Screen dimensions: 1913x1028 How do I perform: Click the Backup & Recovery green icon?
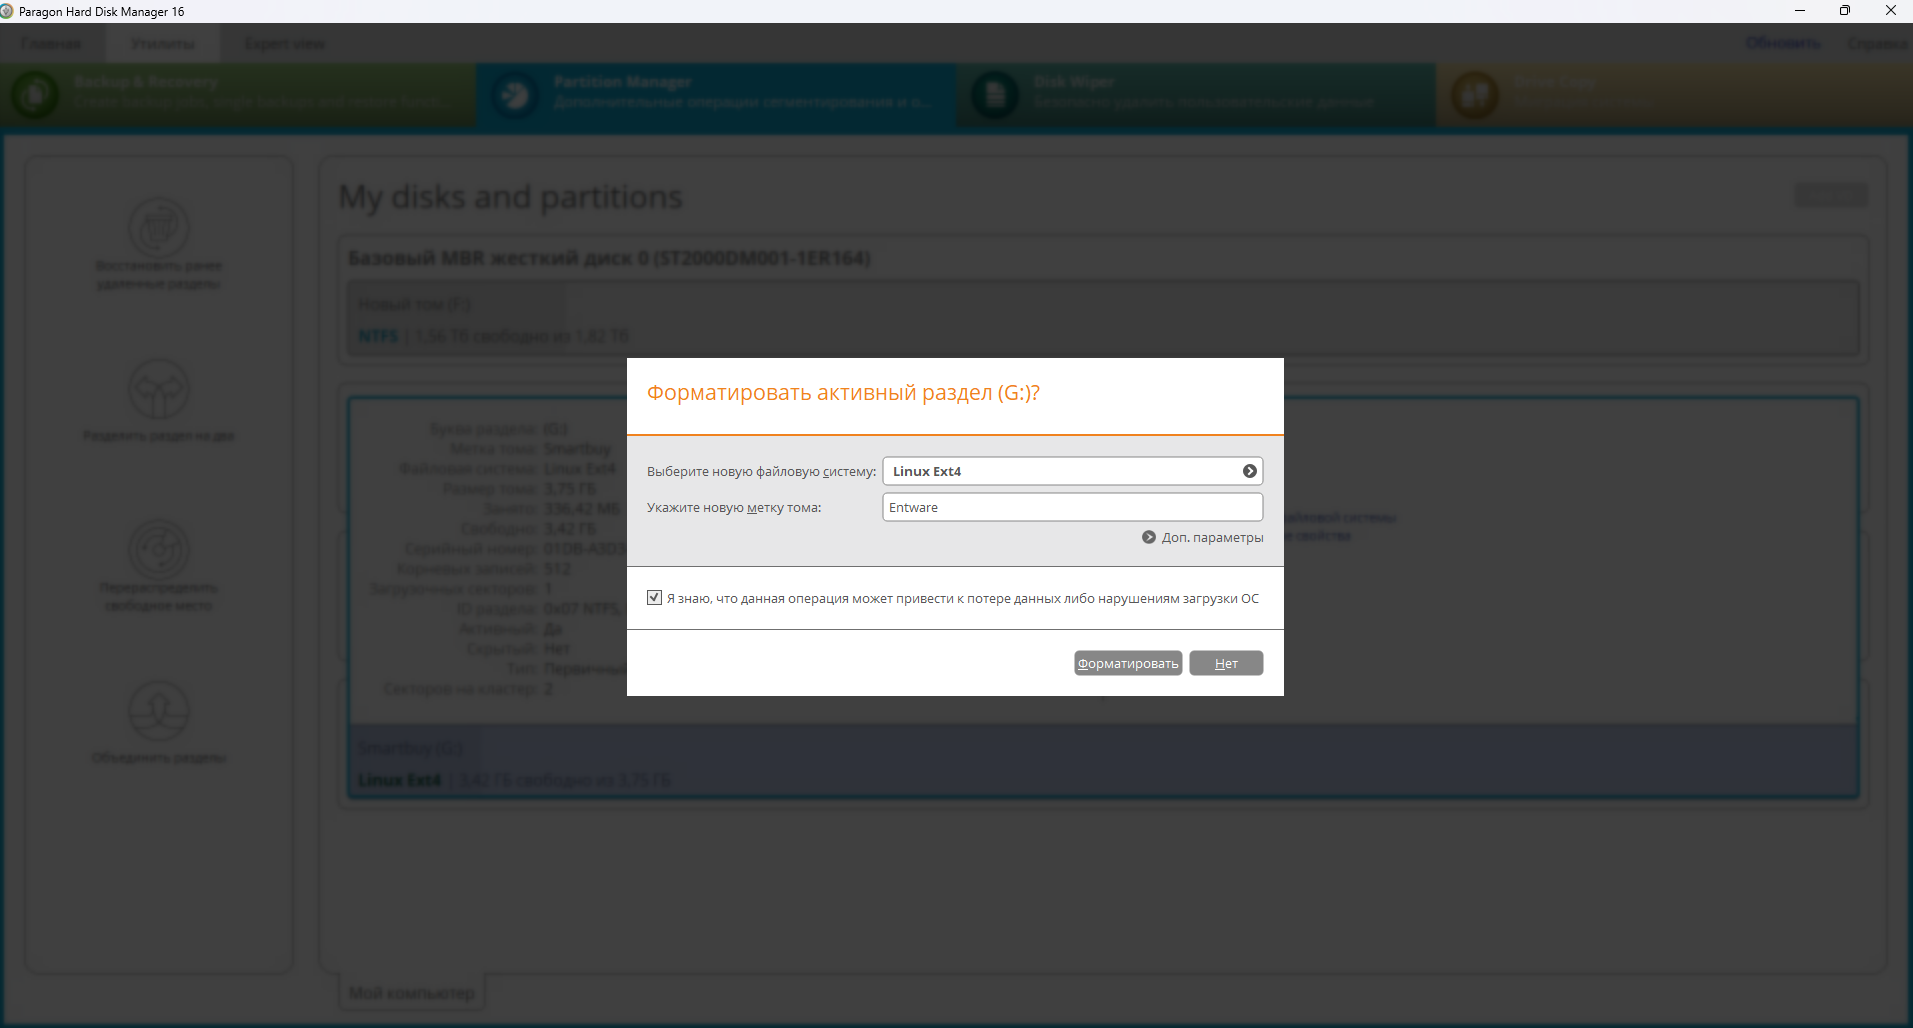35,95
